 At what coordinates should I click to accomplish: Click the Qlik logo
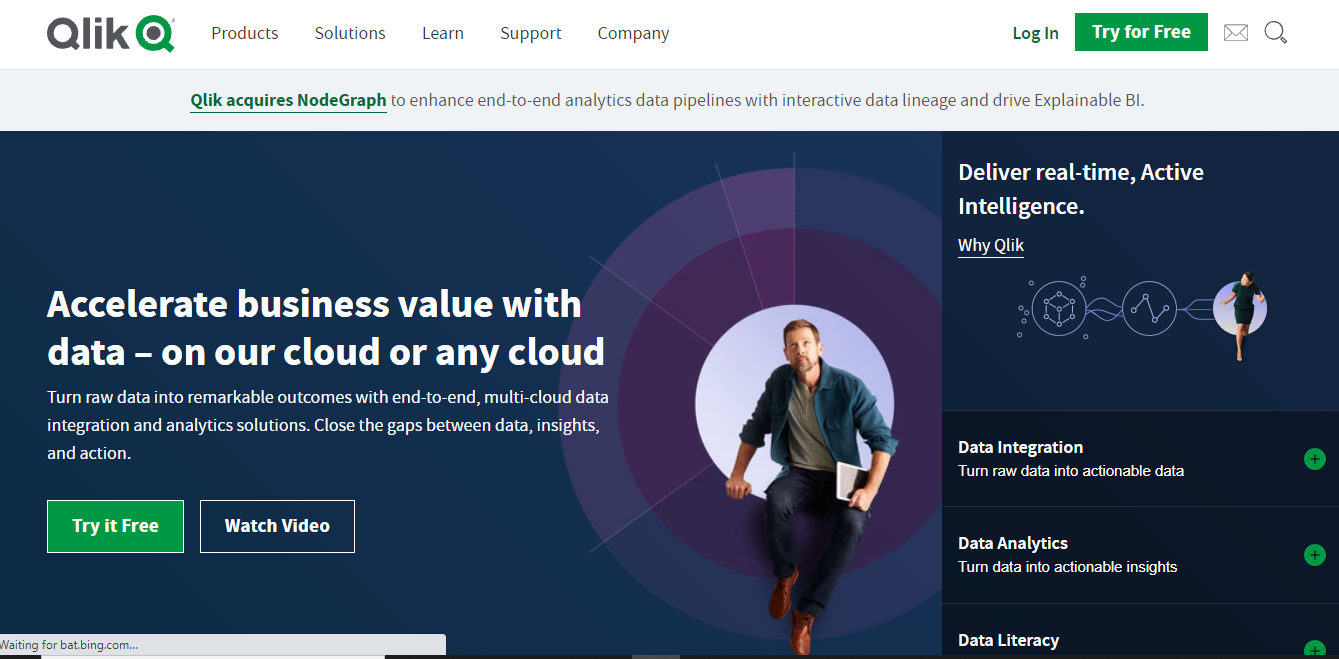pyautogui.click(x=111, y=33)
